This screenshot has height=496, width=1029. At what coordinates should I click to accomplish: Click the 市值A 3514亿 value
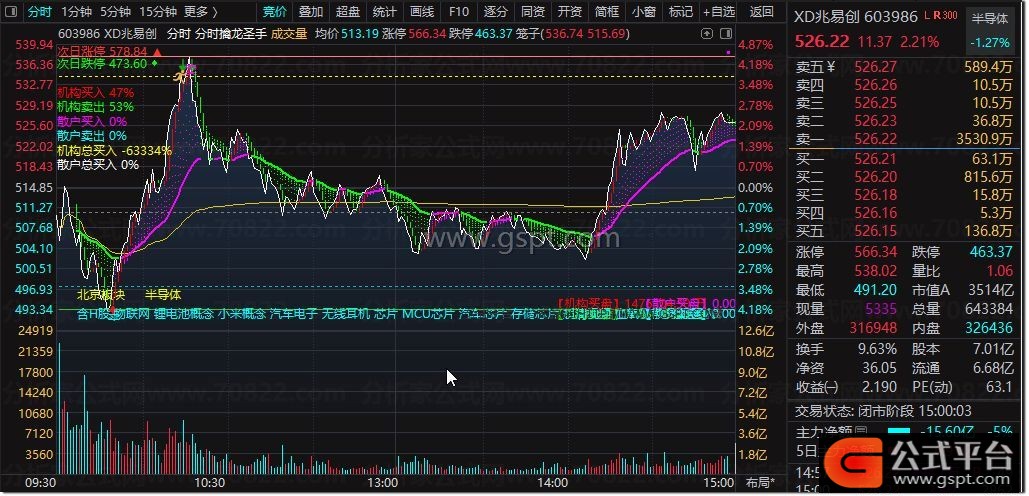point(990,289)
